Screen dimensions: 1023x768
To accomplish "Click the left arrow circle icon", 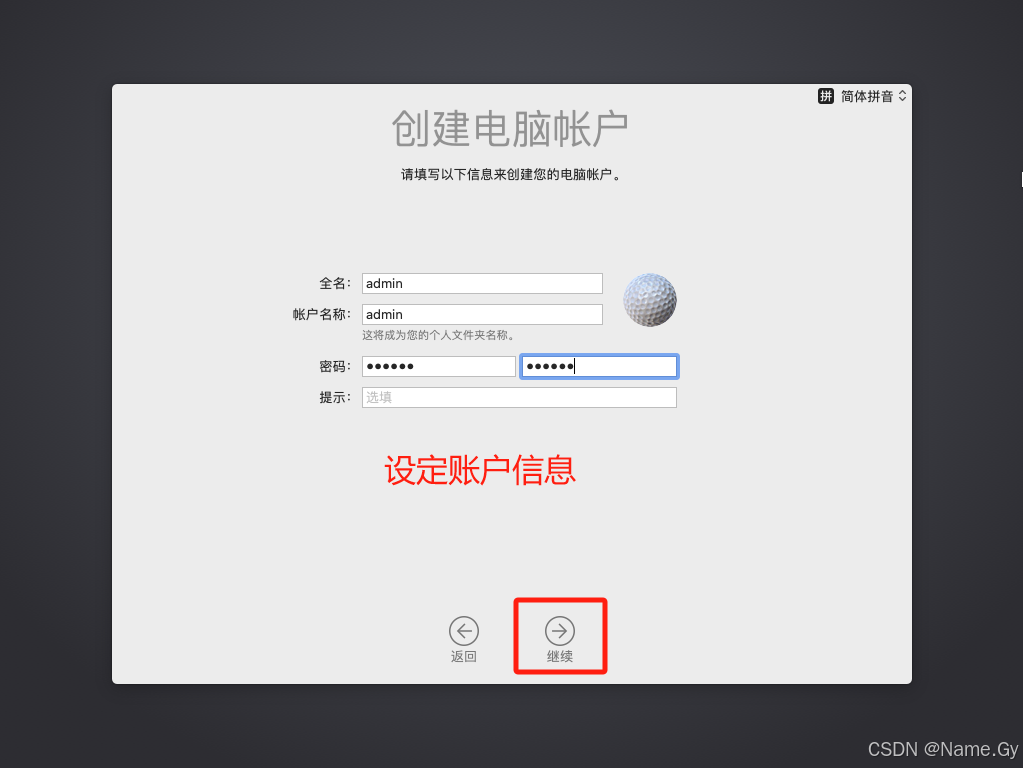I will (x=464, y=631).
